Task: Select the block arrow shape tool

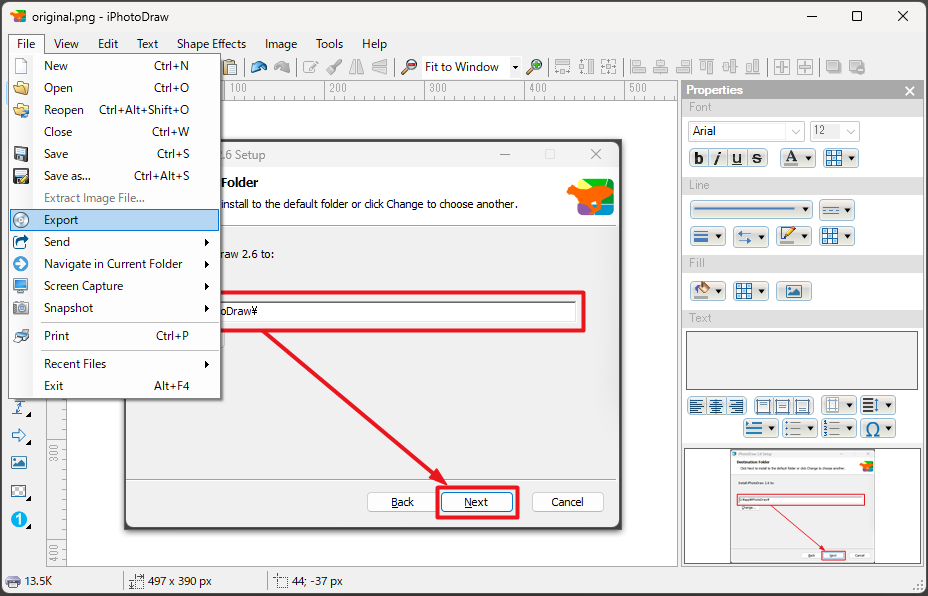Action: click(x=19, y=436)
